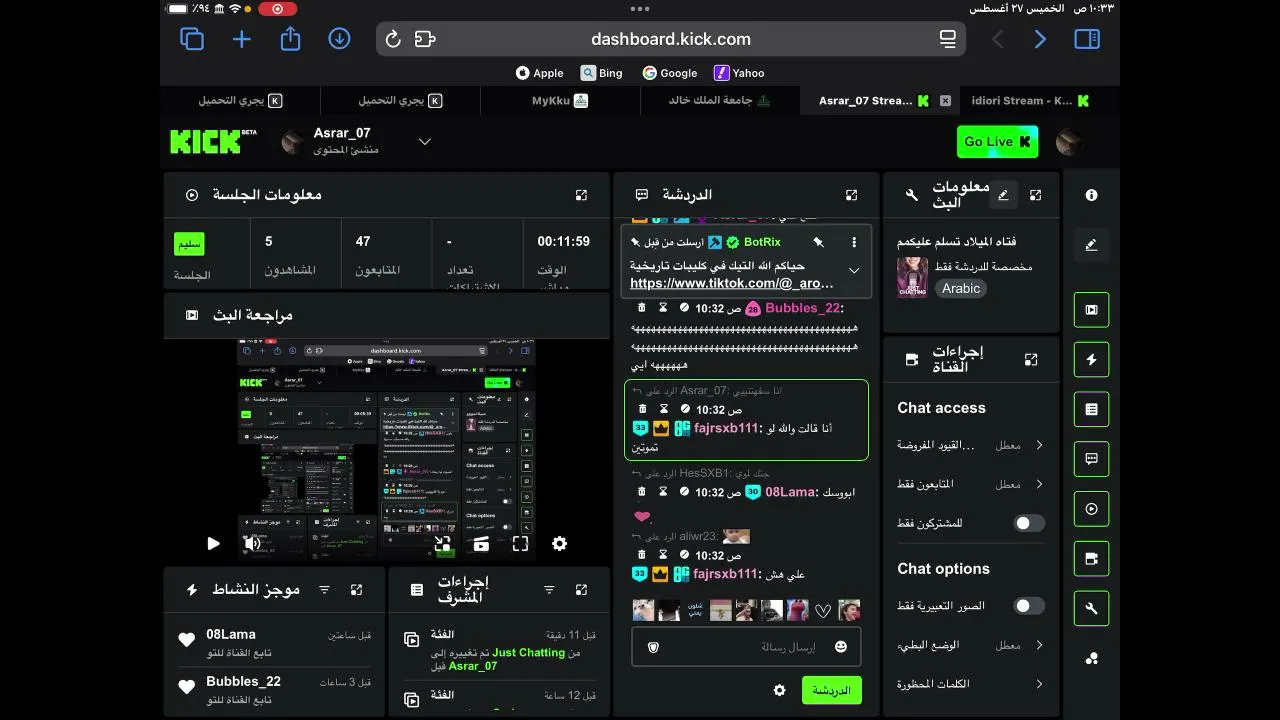Open the account avatar menu beside Go Live
The image size is (1280, 720).
pos(1069,141)
